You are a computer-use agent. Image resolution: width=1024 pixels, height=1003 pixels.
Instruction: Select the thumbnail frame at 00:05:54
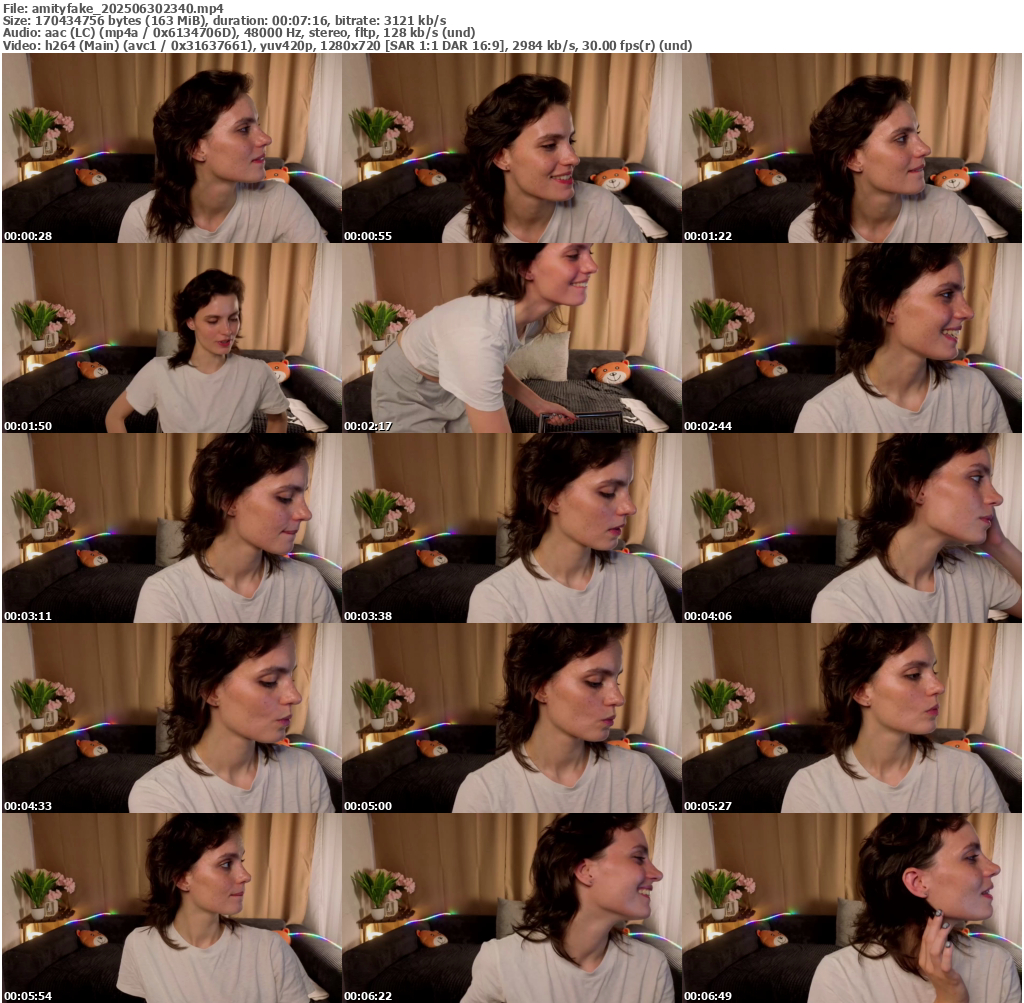(172, 908)
